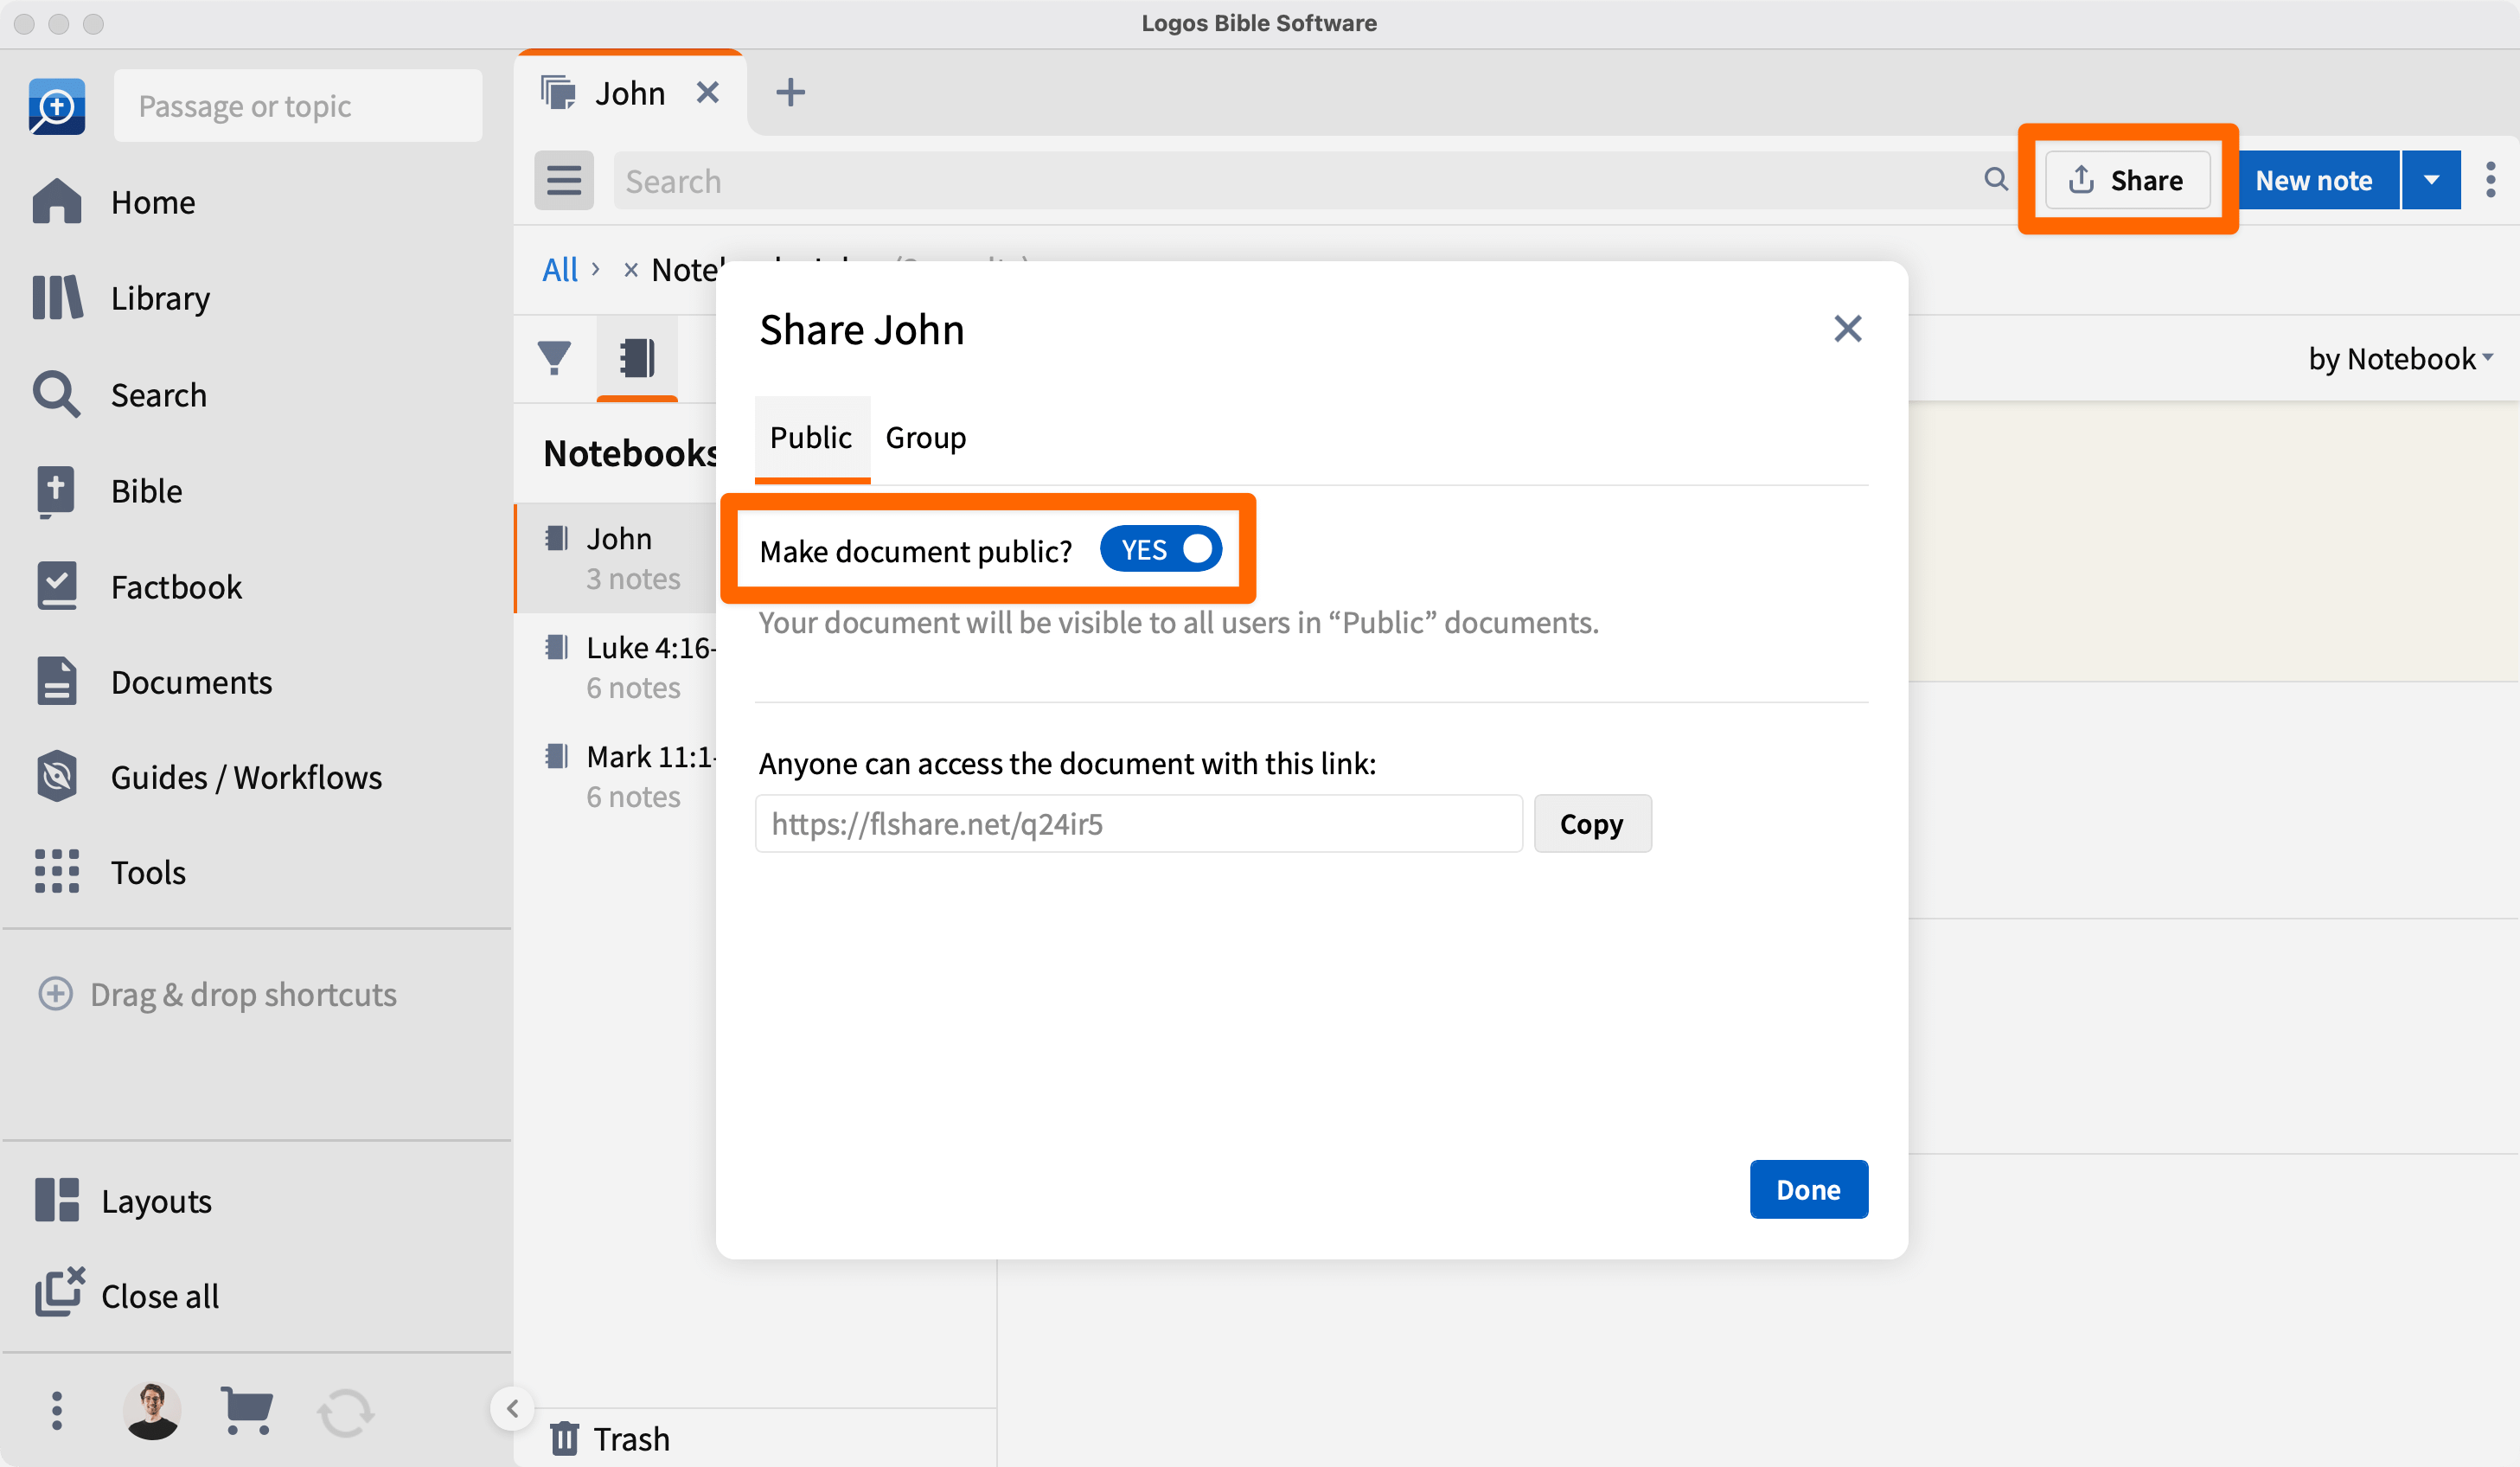Switch to the Group tab
Viewport: 2520px width, 1467px height.
click(926, 438)
